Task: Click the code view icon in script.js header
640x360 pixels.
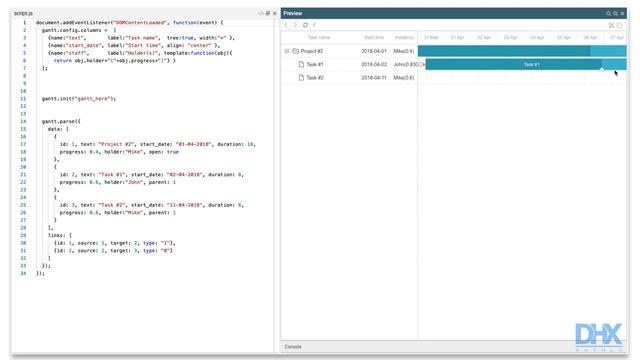Action: (261, 13)
